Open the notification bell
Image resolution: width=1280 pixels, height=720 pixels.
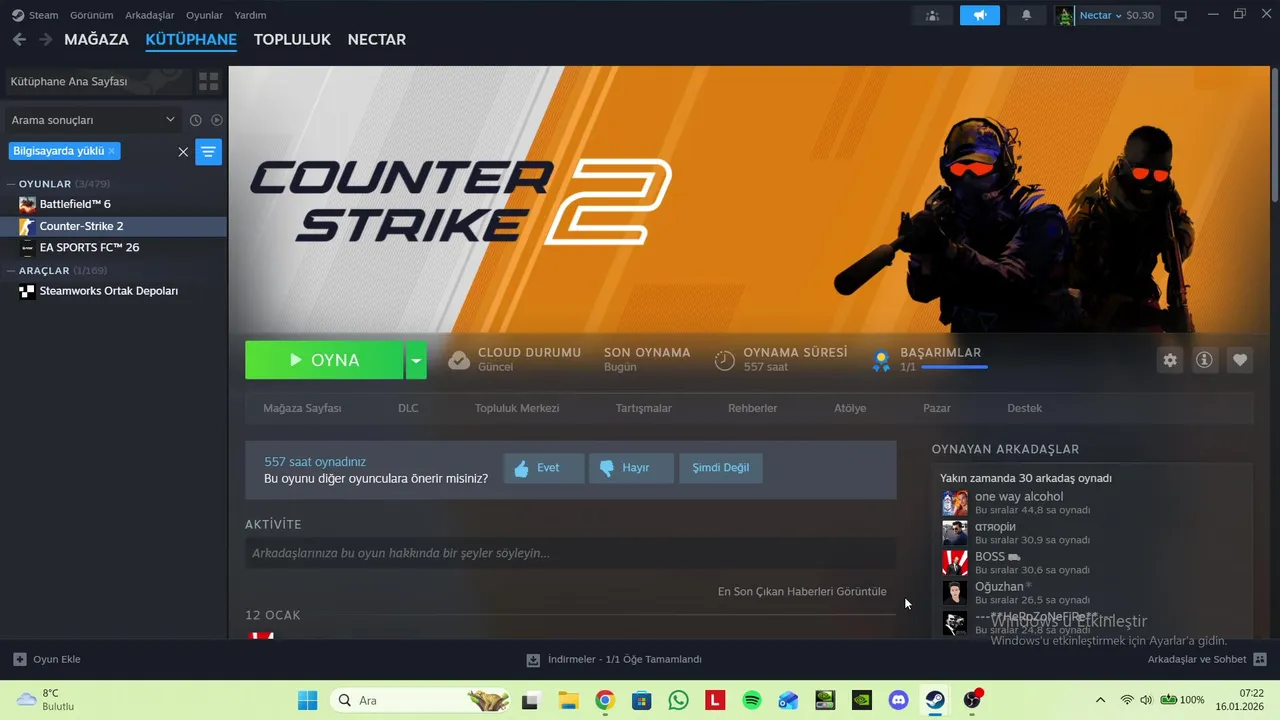(x=1026, y=15)
